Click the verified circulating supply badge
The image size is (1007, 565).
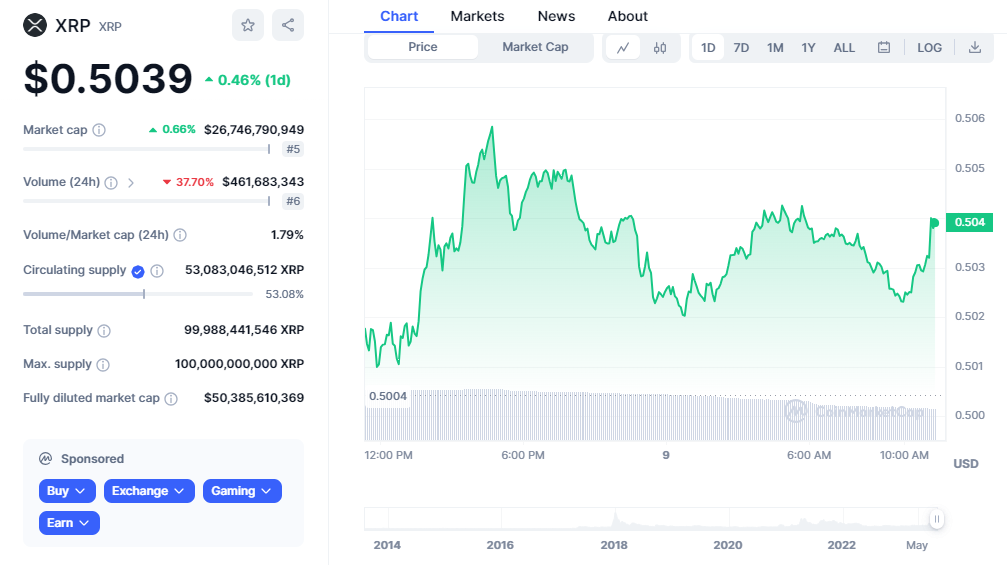click(138, 272)
